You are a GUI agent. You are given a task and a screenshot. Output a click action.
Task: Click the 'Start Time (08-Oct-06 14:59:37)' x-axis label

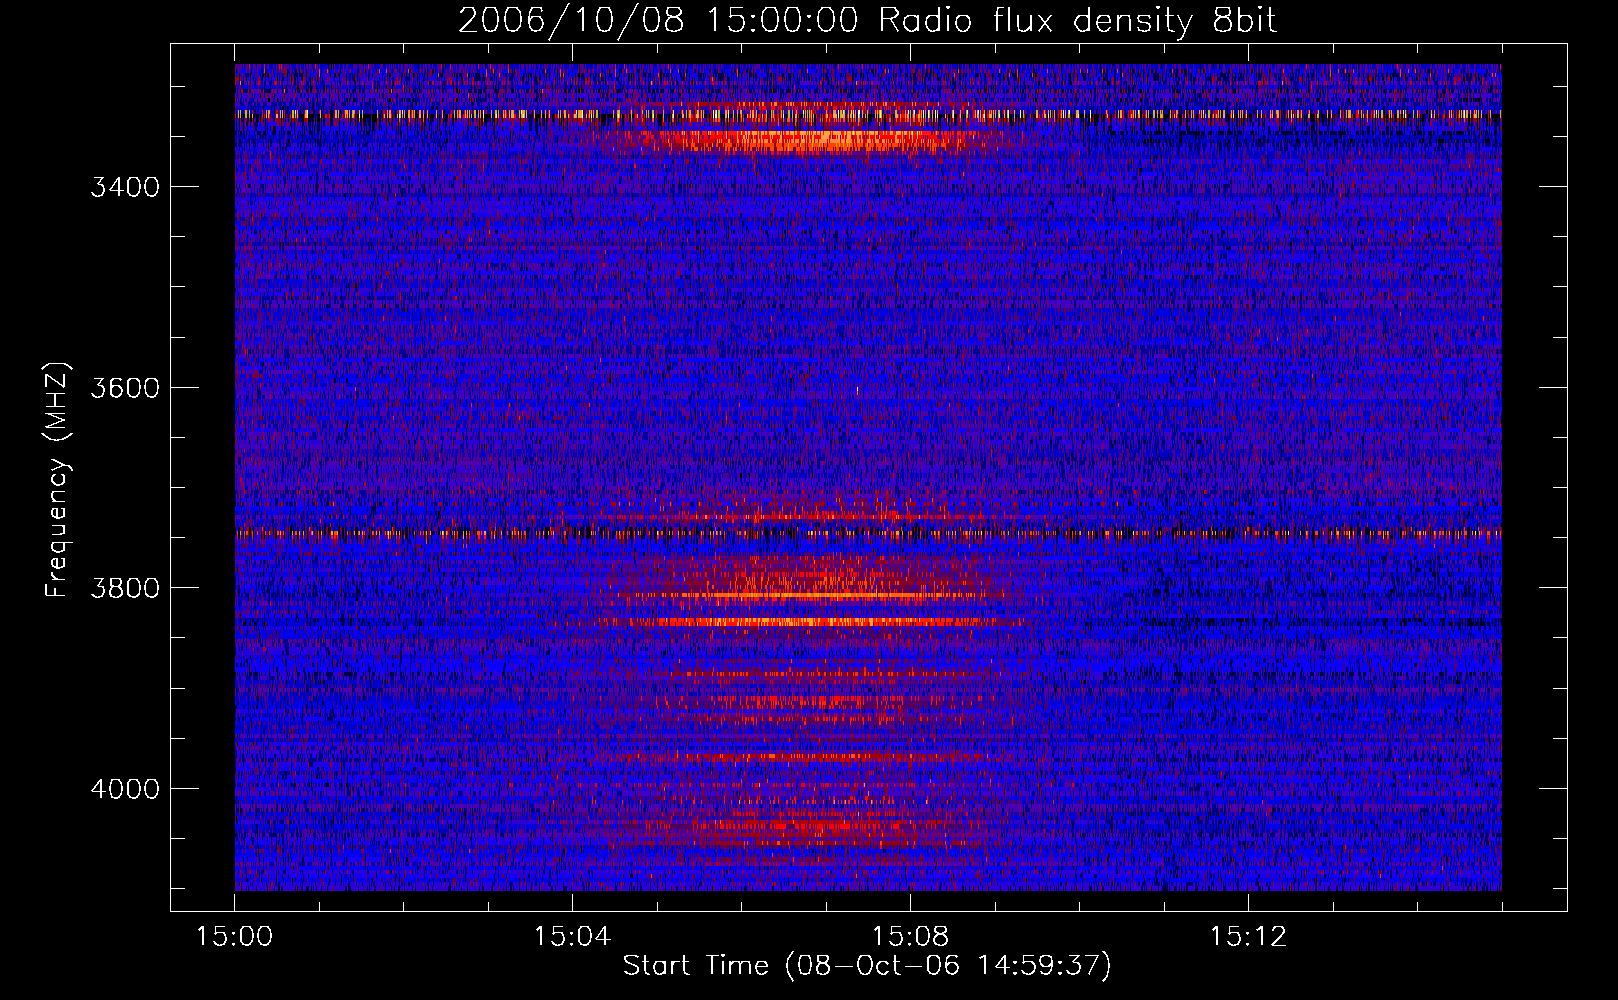[x=867, y=966]
